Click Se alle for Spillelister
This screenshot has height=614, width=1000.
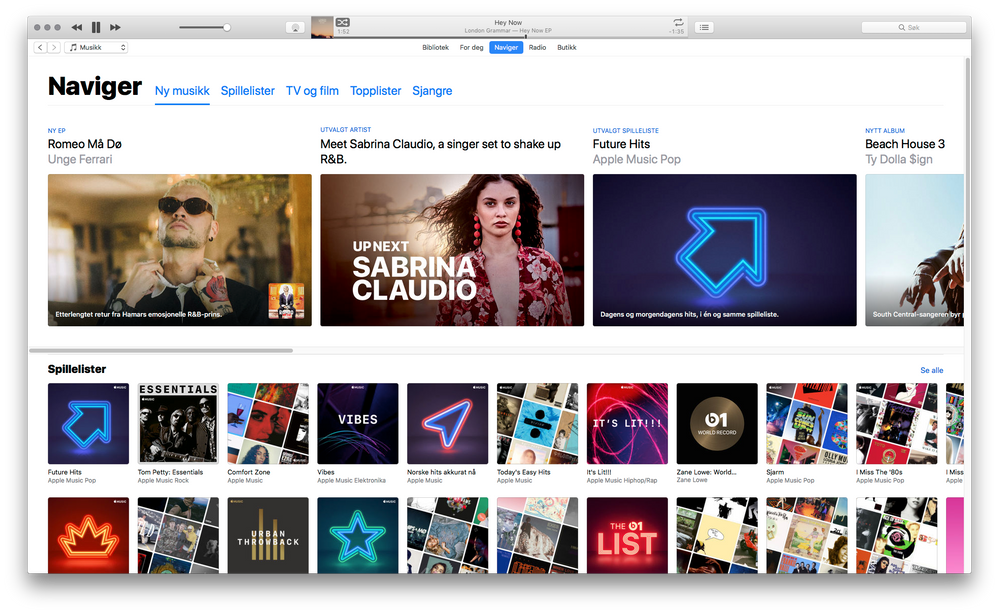coord(932,370)
